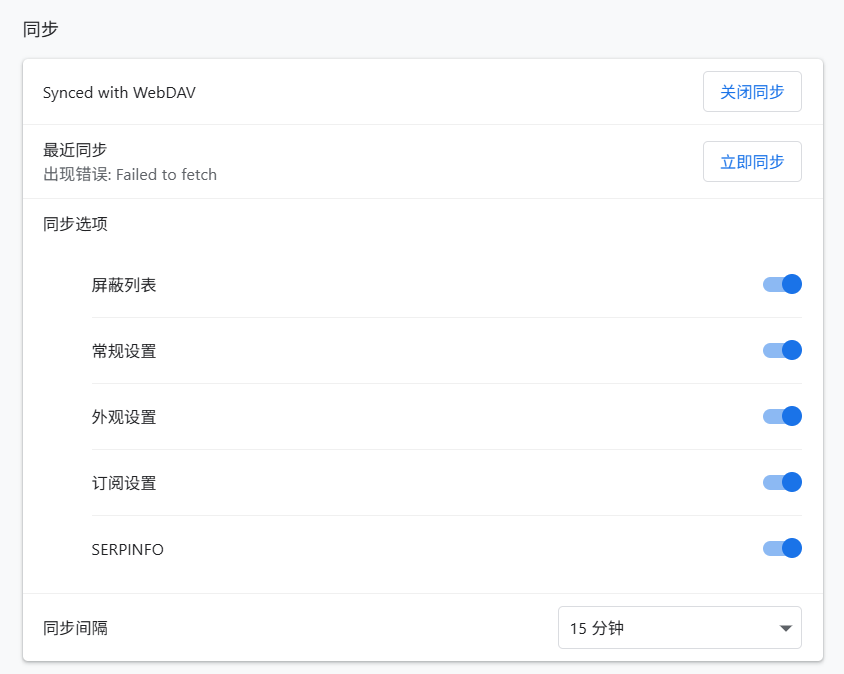Viewport: 844px width, 674px height.
Task: Click the 屏蔽列表 label text
Action: (124, 285)
